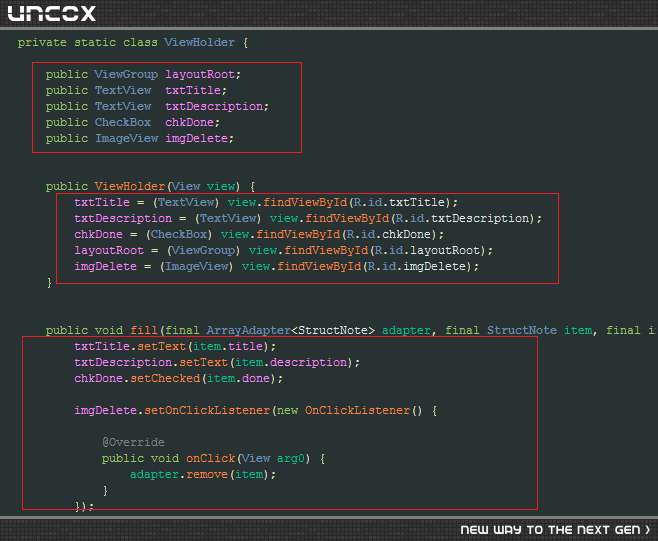The width and height of the screenshot is (658, 541).
Task: Click the 'public CheckBox chkDone;' declaration
Action: click(133, 122)
